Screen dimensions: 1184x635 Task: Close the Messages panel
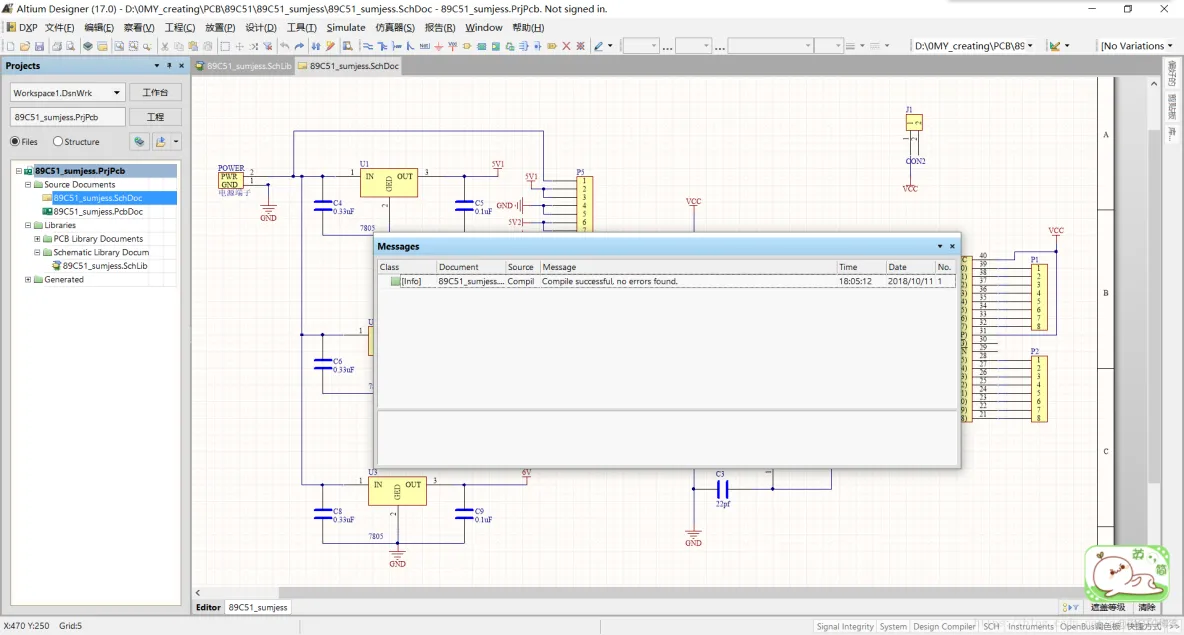point(952,246)
